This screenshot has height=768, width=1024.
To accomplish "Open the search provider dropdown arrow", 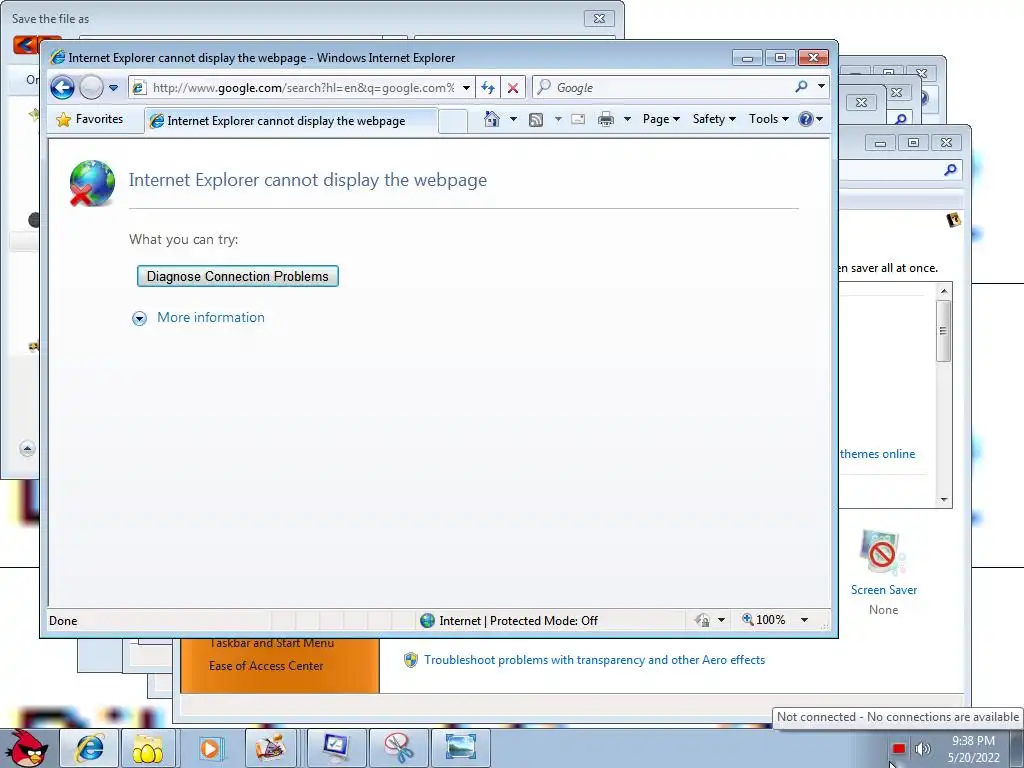I will [x=822, y=87].
